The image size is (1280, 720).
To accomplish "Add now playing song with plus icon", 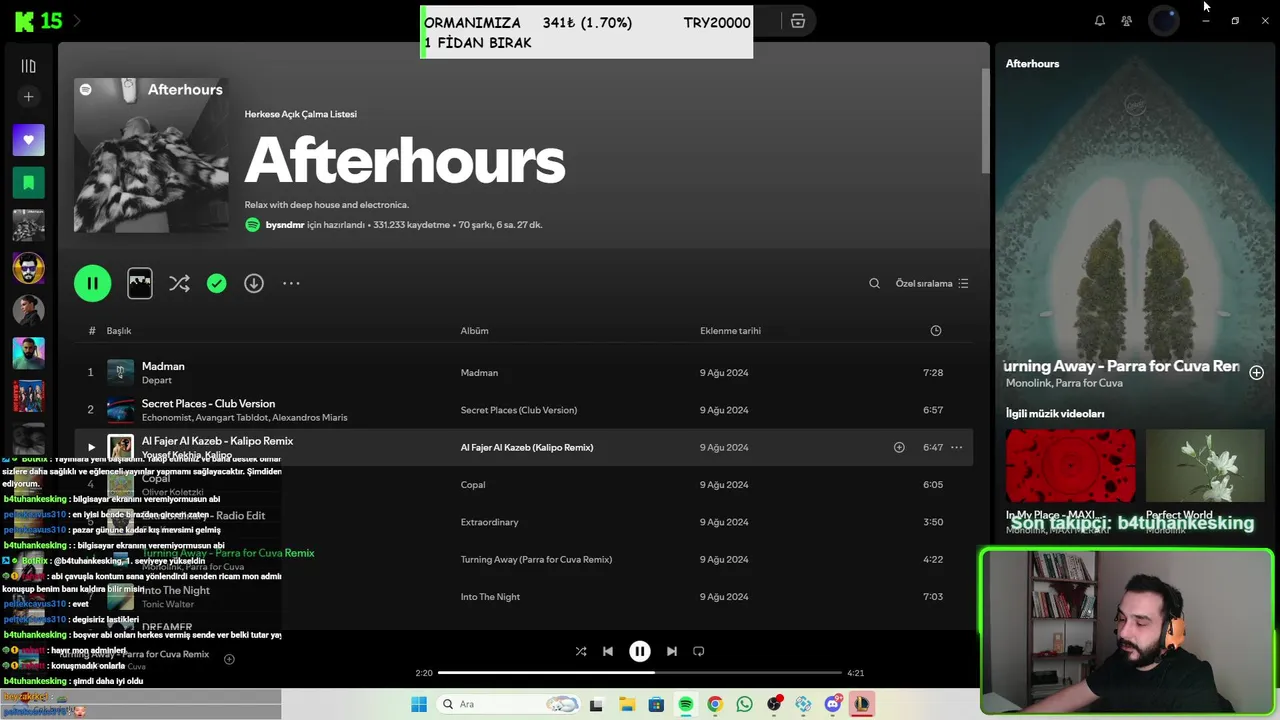I will tap(229, 659).
